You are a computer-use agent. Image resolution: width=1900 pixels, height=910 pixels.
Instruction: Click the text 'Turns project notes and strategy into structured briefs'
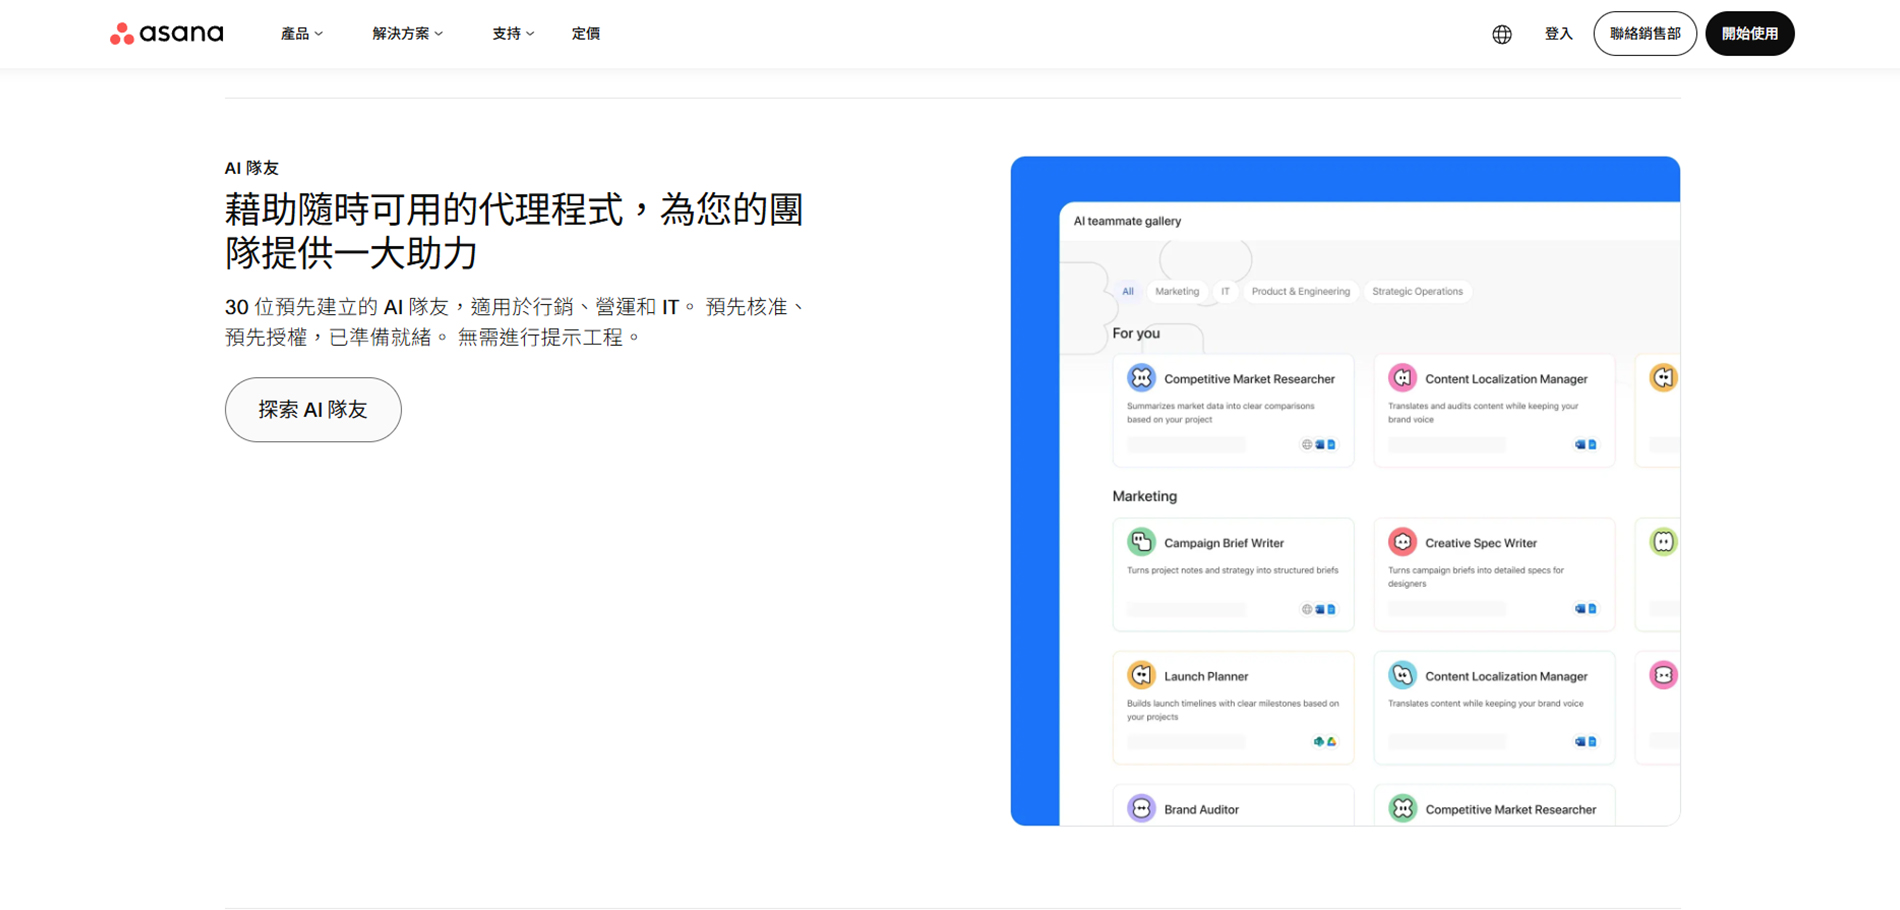pos(1233,570)
